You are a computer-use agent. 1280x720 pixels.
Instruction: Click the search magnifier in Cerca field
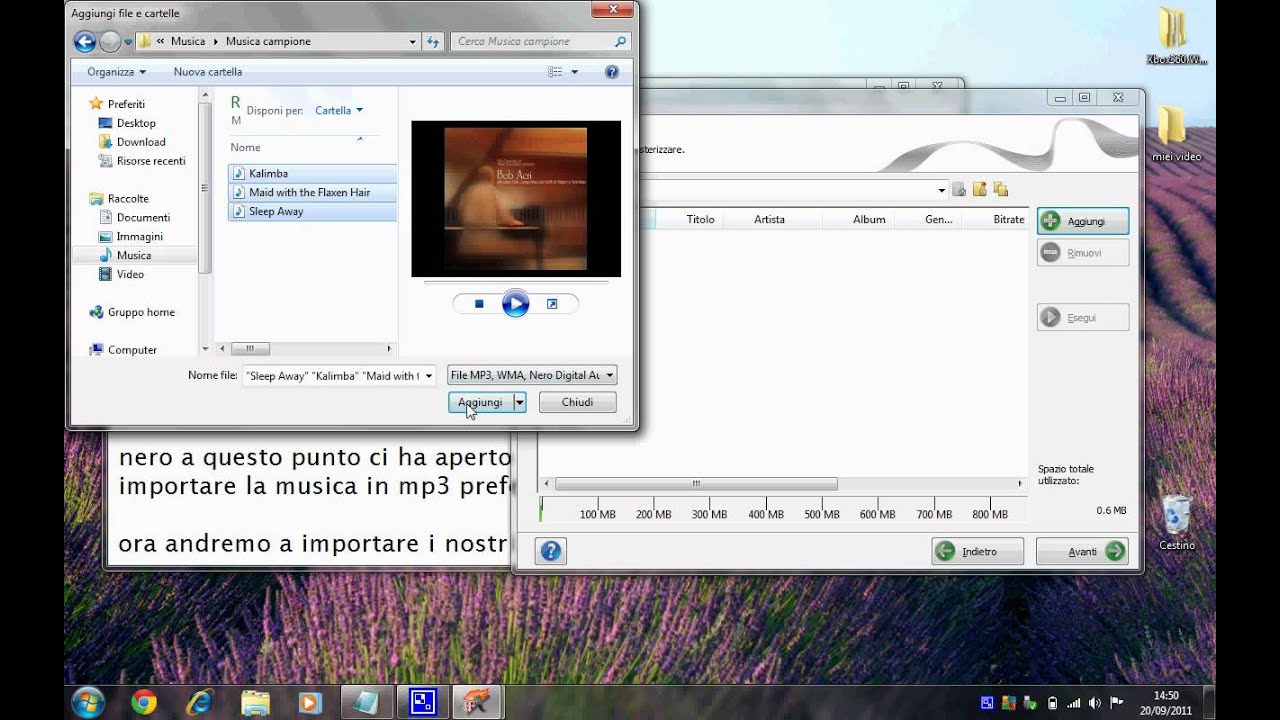point(620,41)
